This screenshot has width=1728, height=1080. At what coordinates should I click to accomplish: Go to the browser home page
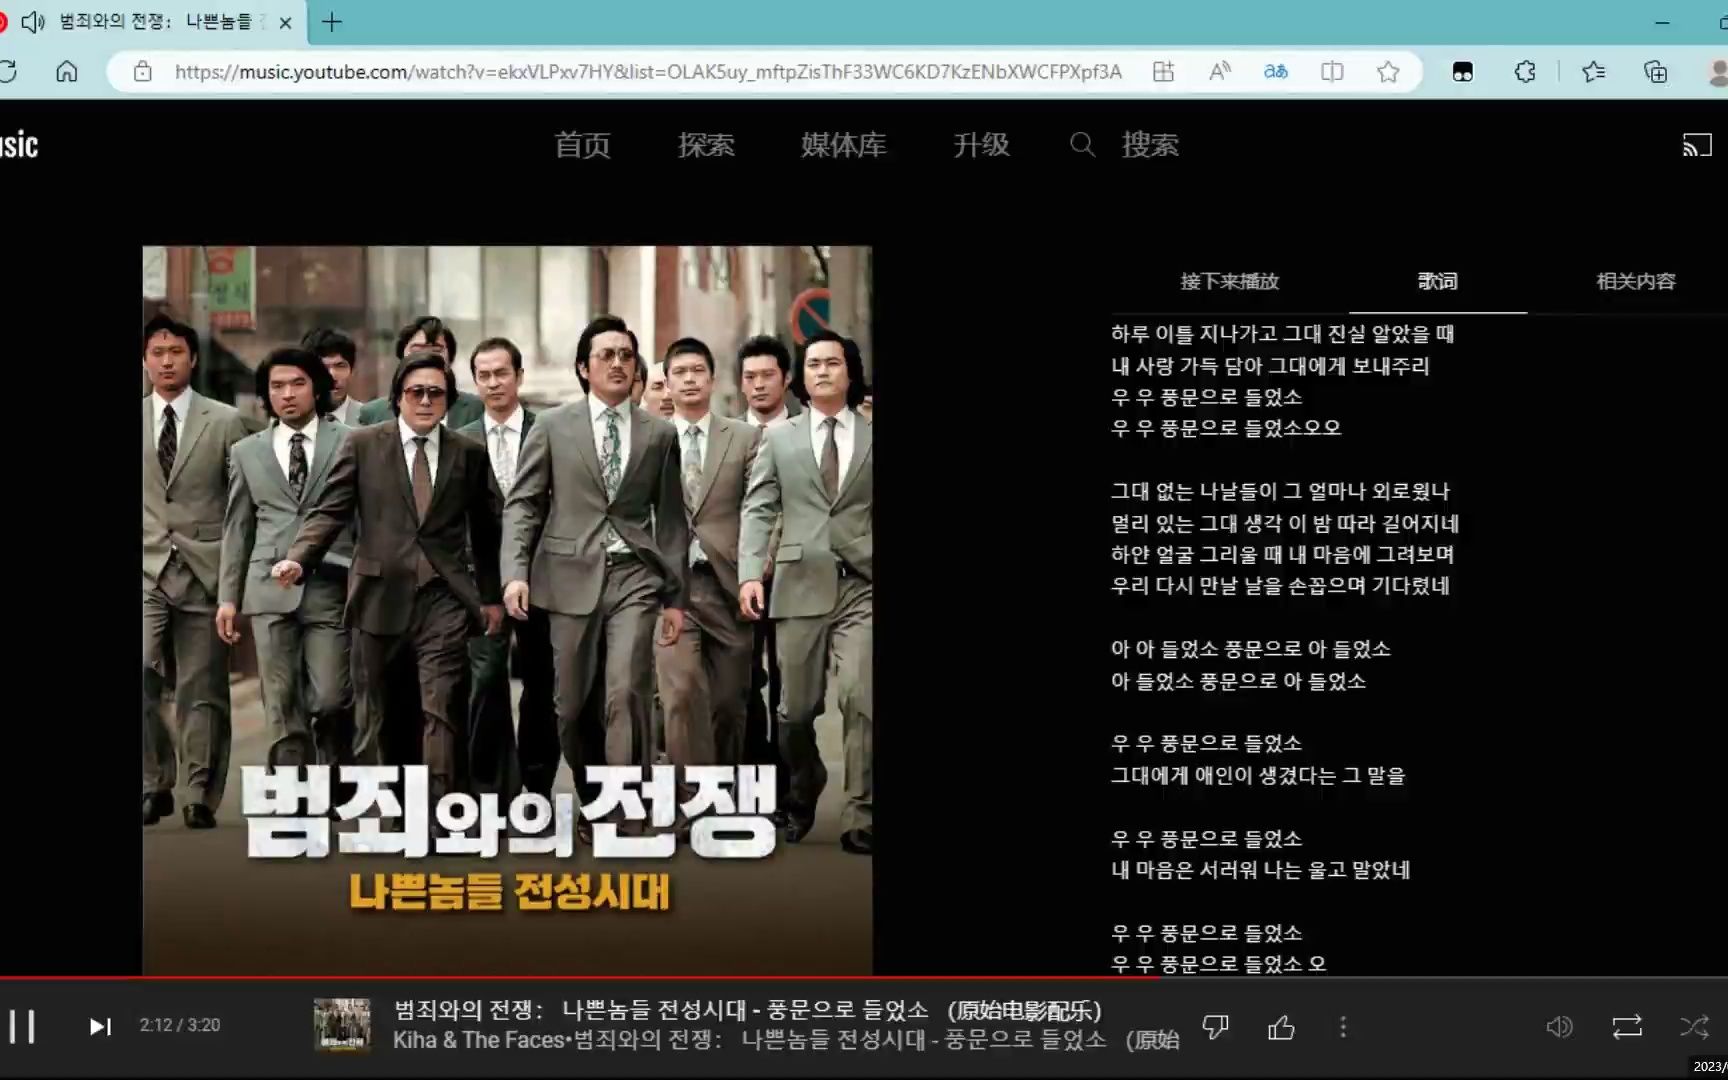[x=67, y=72]
